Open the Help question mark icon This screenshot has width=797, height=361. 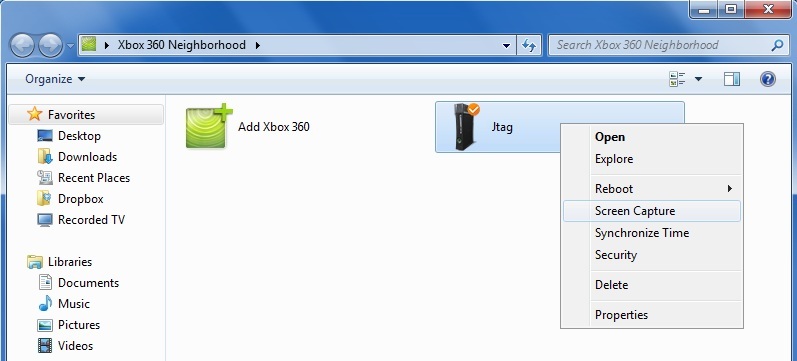point(768,79)
